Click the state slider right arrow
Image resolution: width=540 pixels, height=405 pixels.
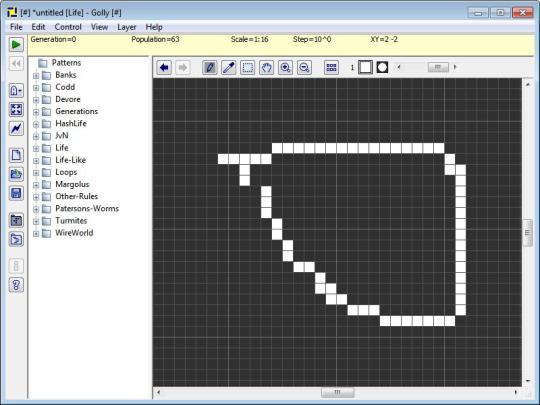click(455, 67)
